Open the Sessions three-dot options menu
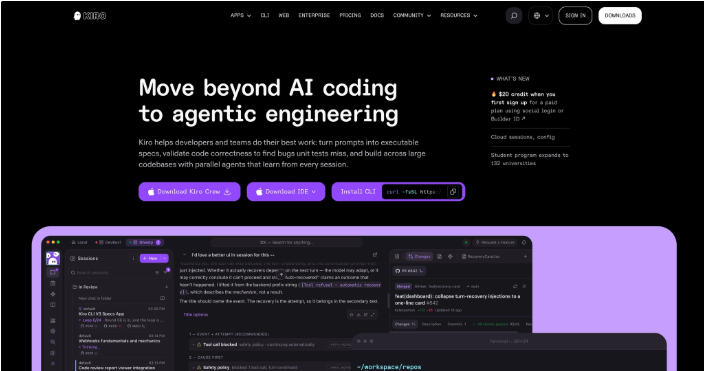704x371 pixels. (133, 258)
